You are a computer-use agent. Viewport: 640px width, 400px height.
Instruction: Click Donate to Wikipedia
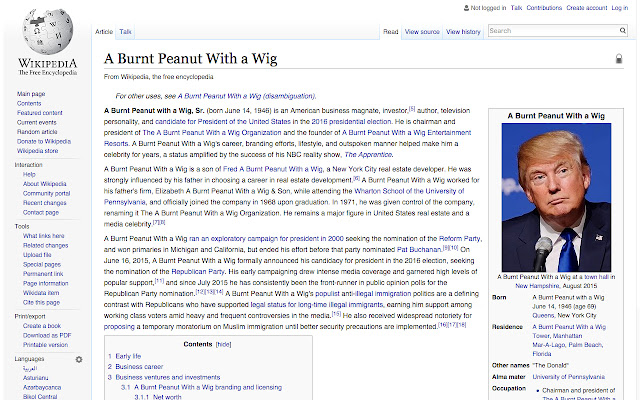(44, 141)
